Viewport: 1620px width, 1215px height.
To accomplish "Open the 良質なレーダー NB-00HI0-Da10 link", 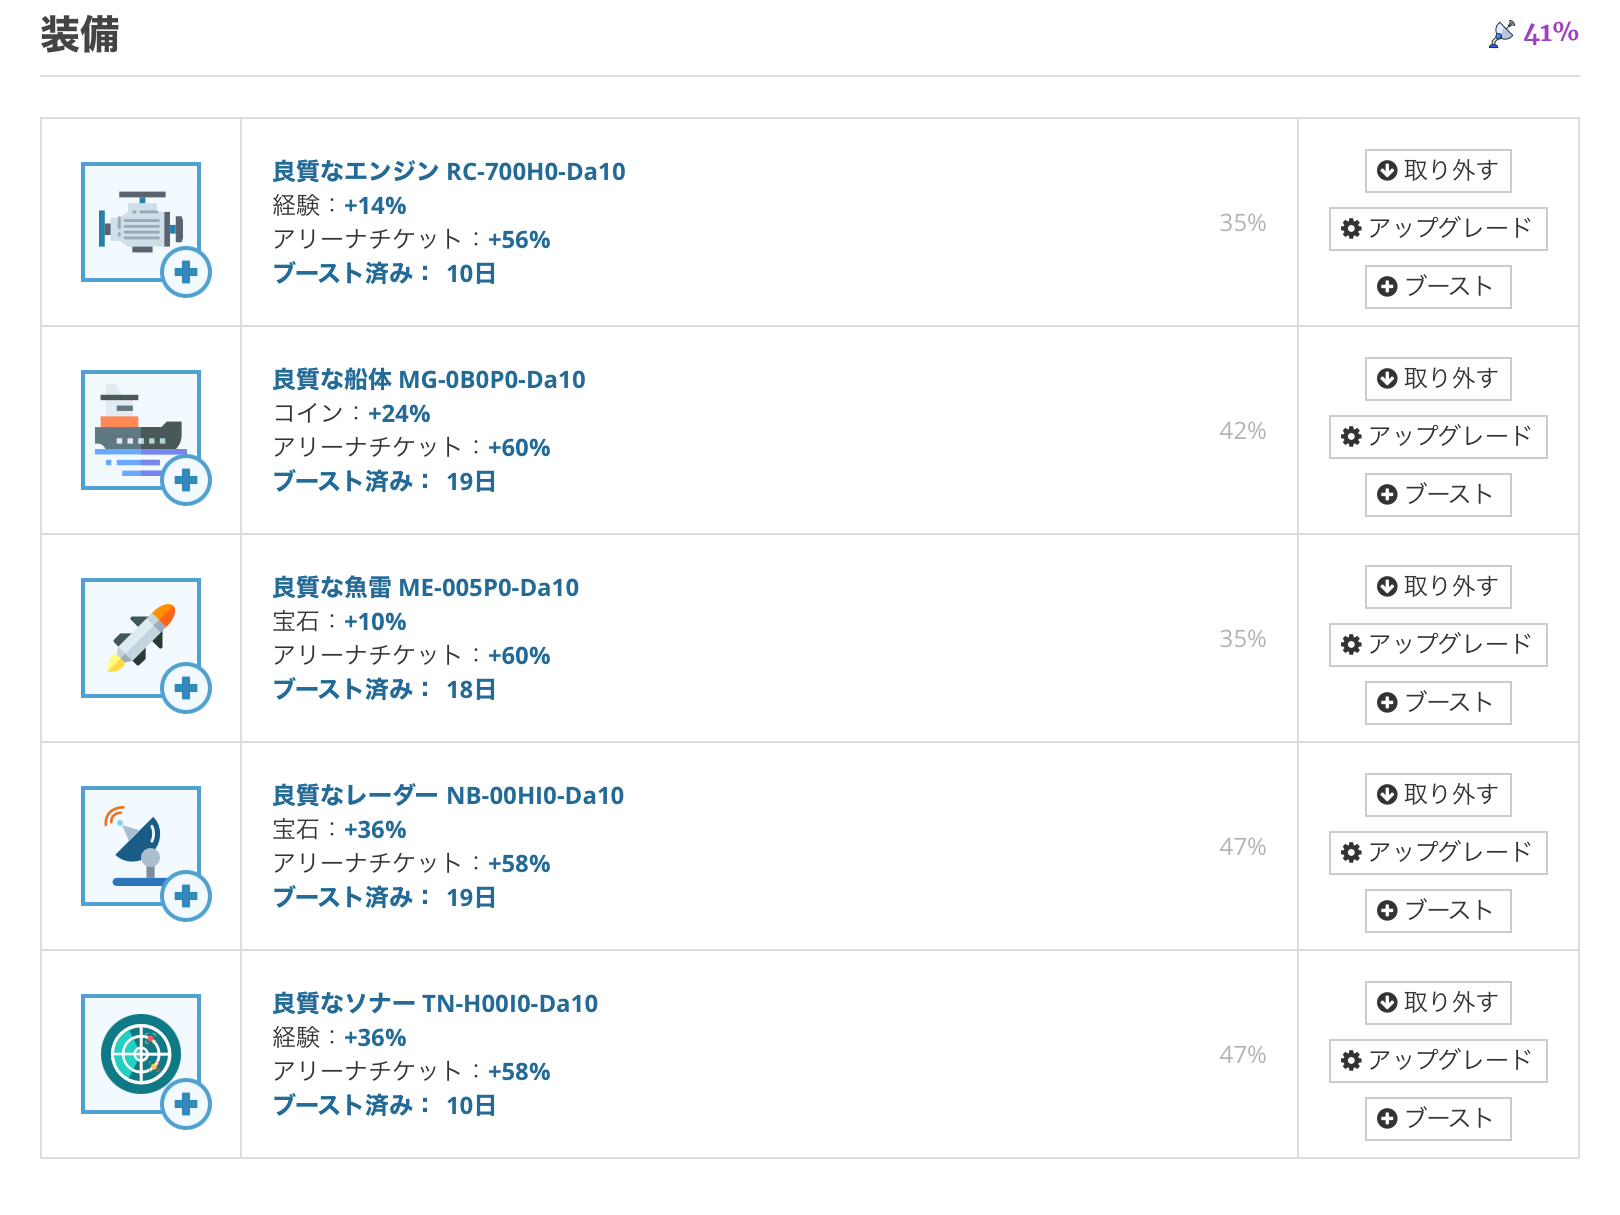I will (448, 795).
